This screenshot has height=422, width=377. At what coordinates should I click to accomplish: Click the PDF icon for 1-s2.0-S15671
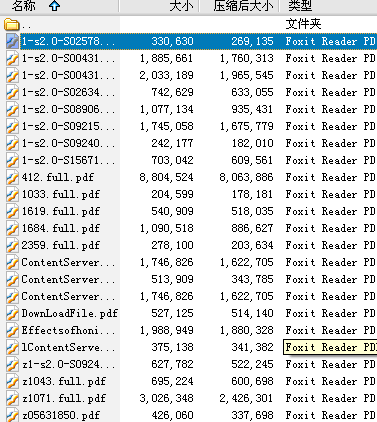[12, 160]
